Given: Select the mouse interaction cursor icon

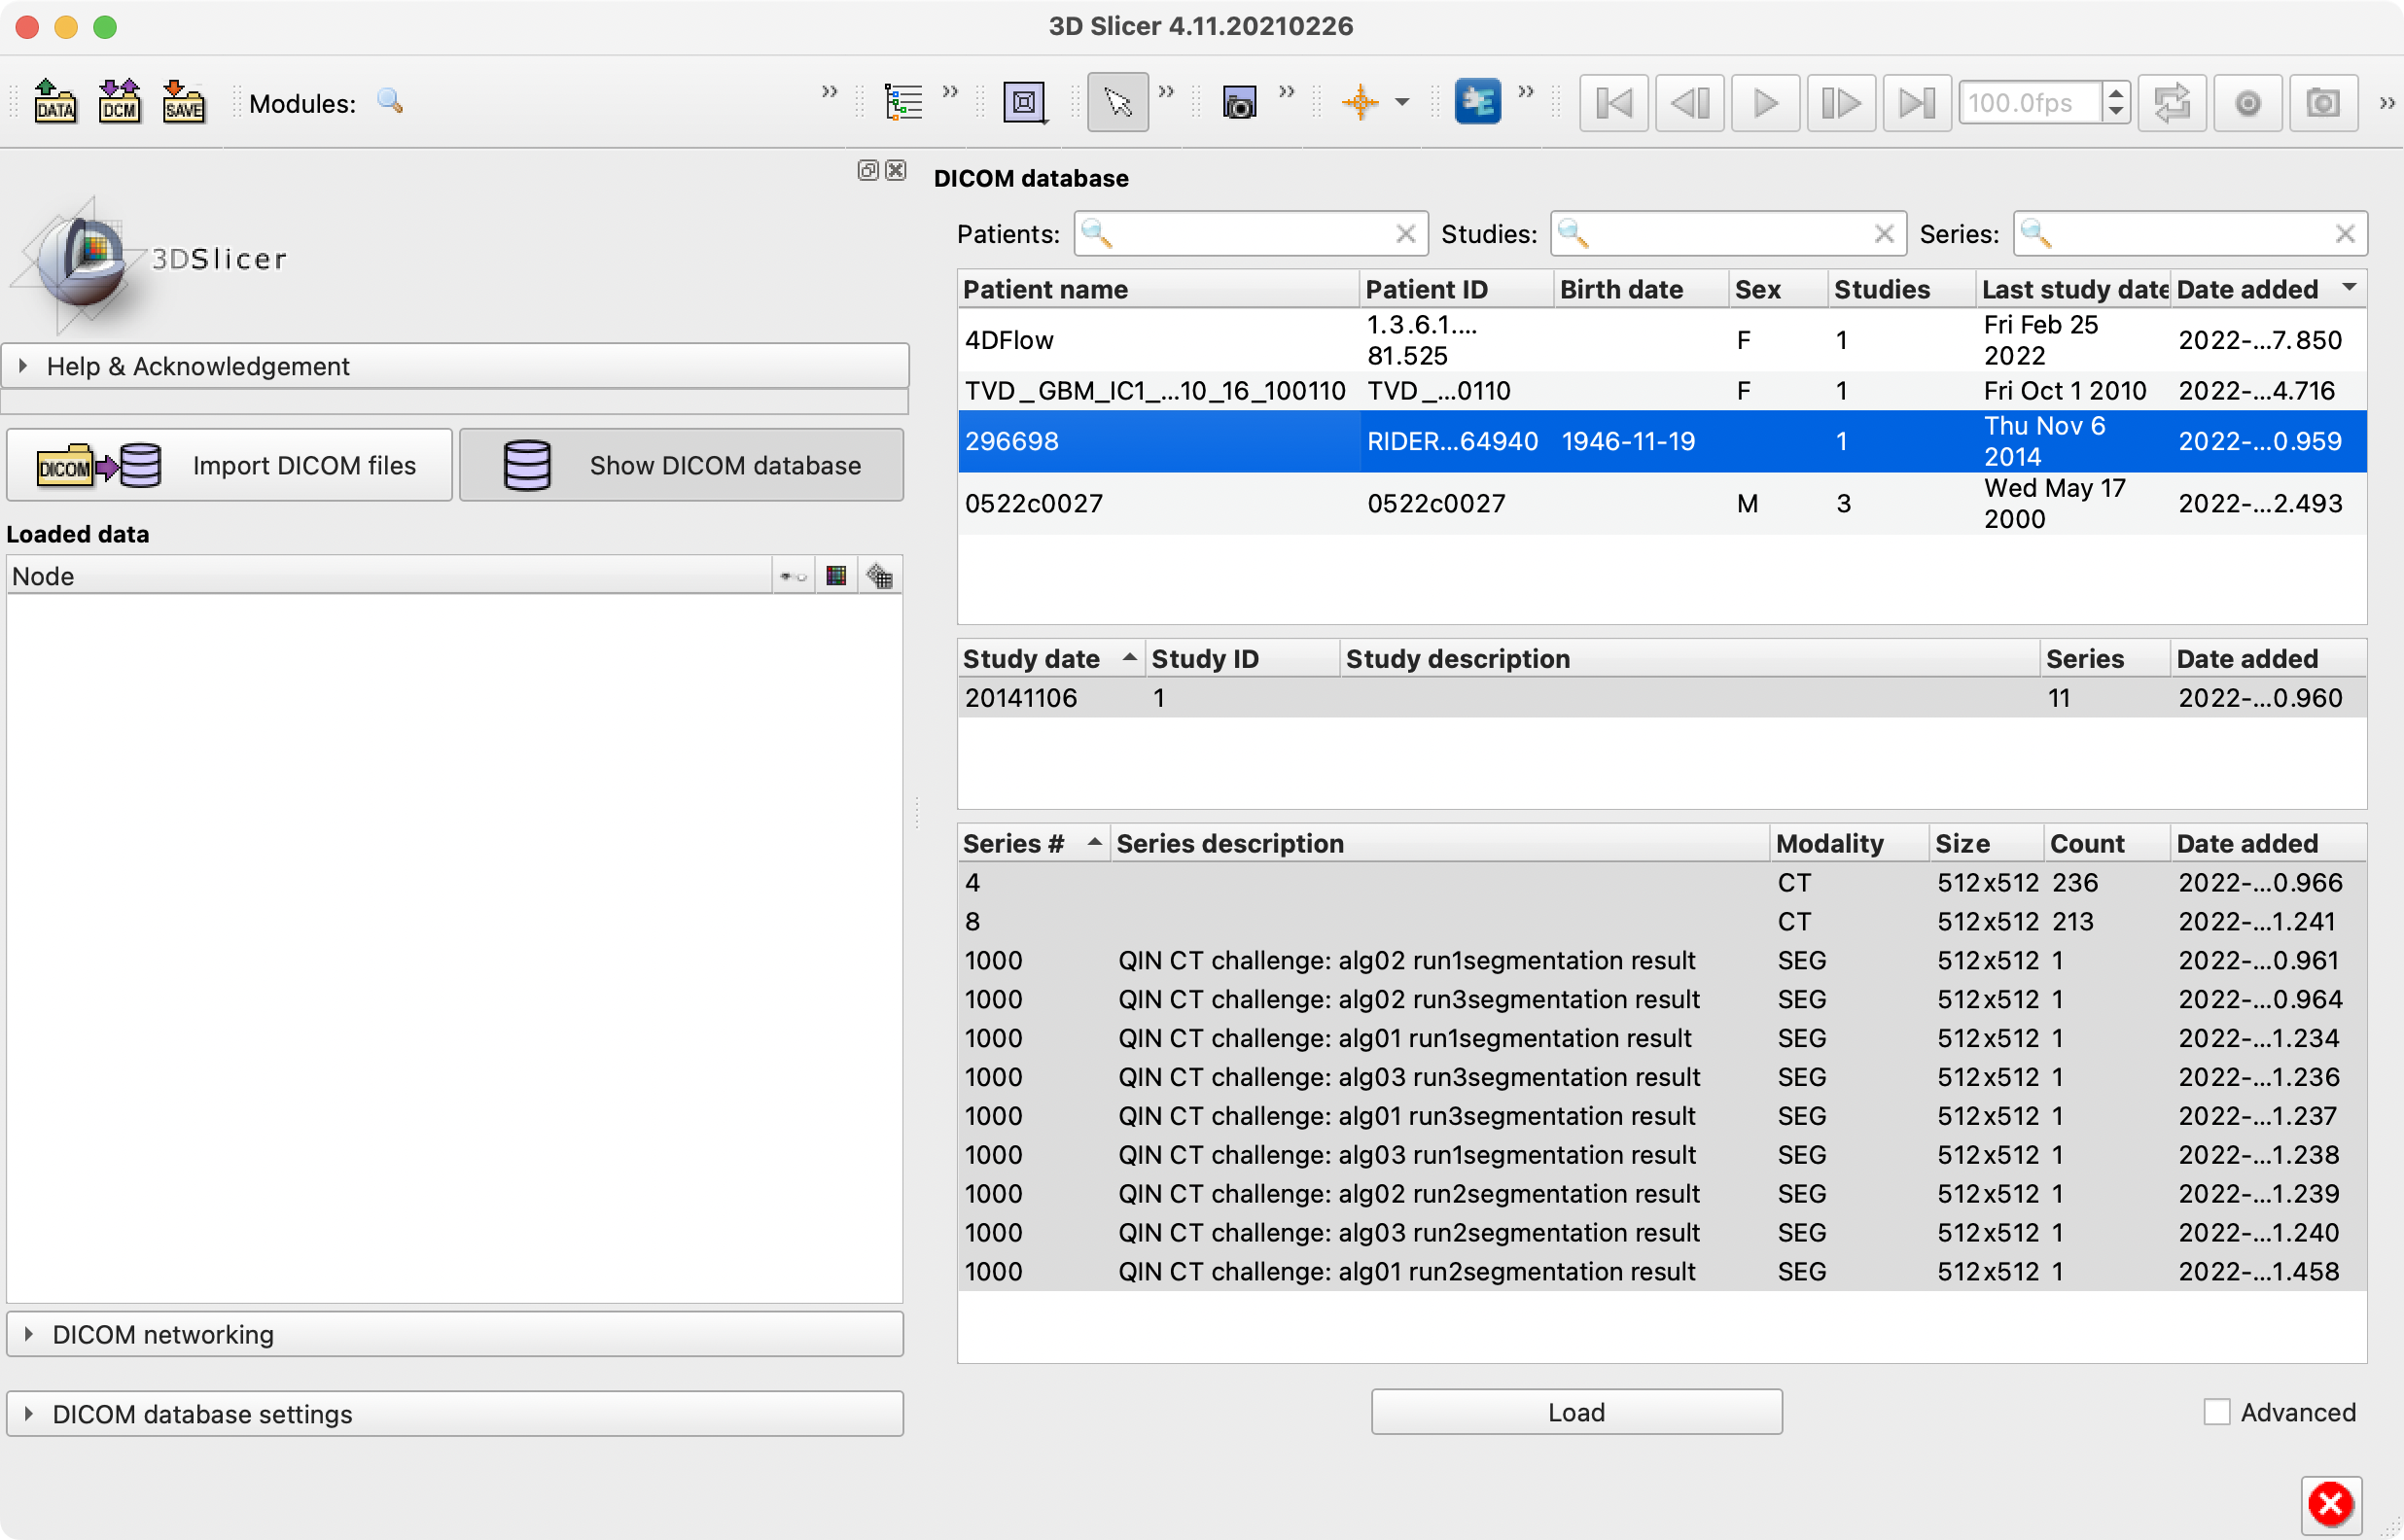Looking at the screenshot, I should click(x=1117, y=102).
